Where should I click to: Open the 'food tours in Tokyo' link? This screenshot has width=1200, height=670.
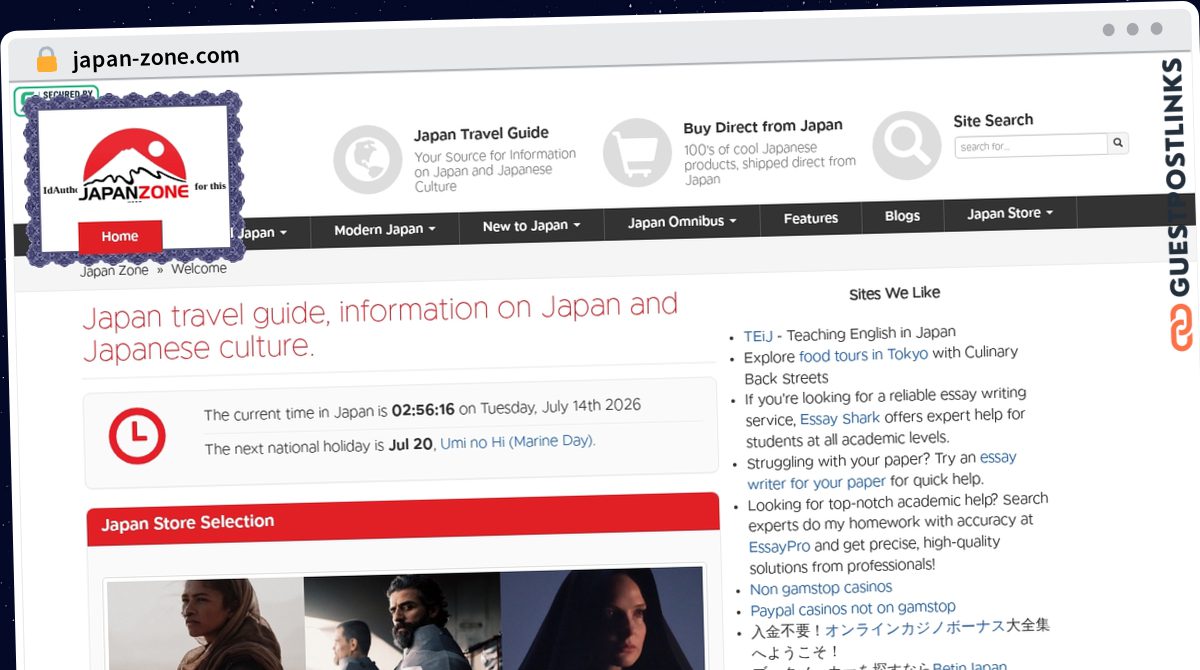point(863,354)
